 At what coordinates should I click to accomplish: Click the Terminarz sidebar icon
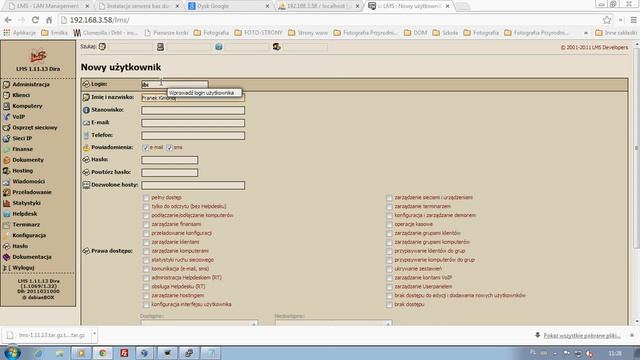coord(7,225)
